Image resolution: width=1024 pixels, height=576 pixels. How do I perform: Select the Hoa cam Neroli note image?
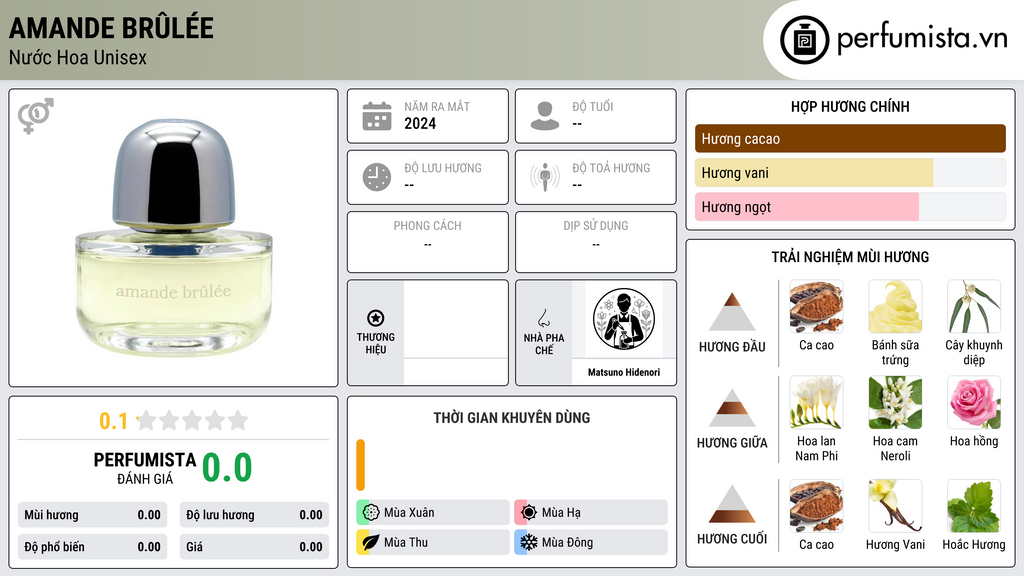895,402
